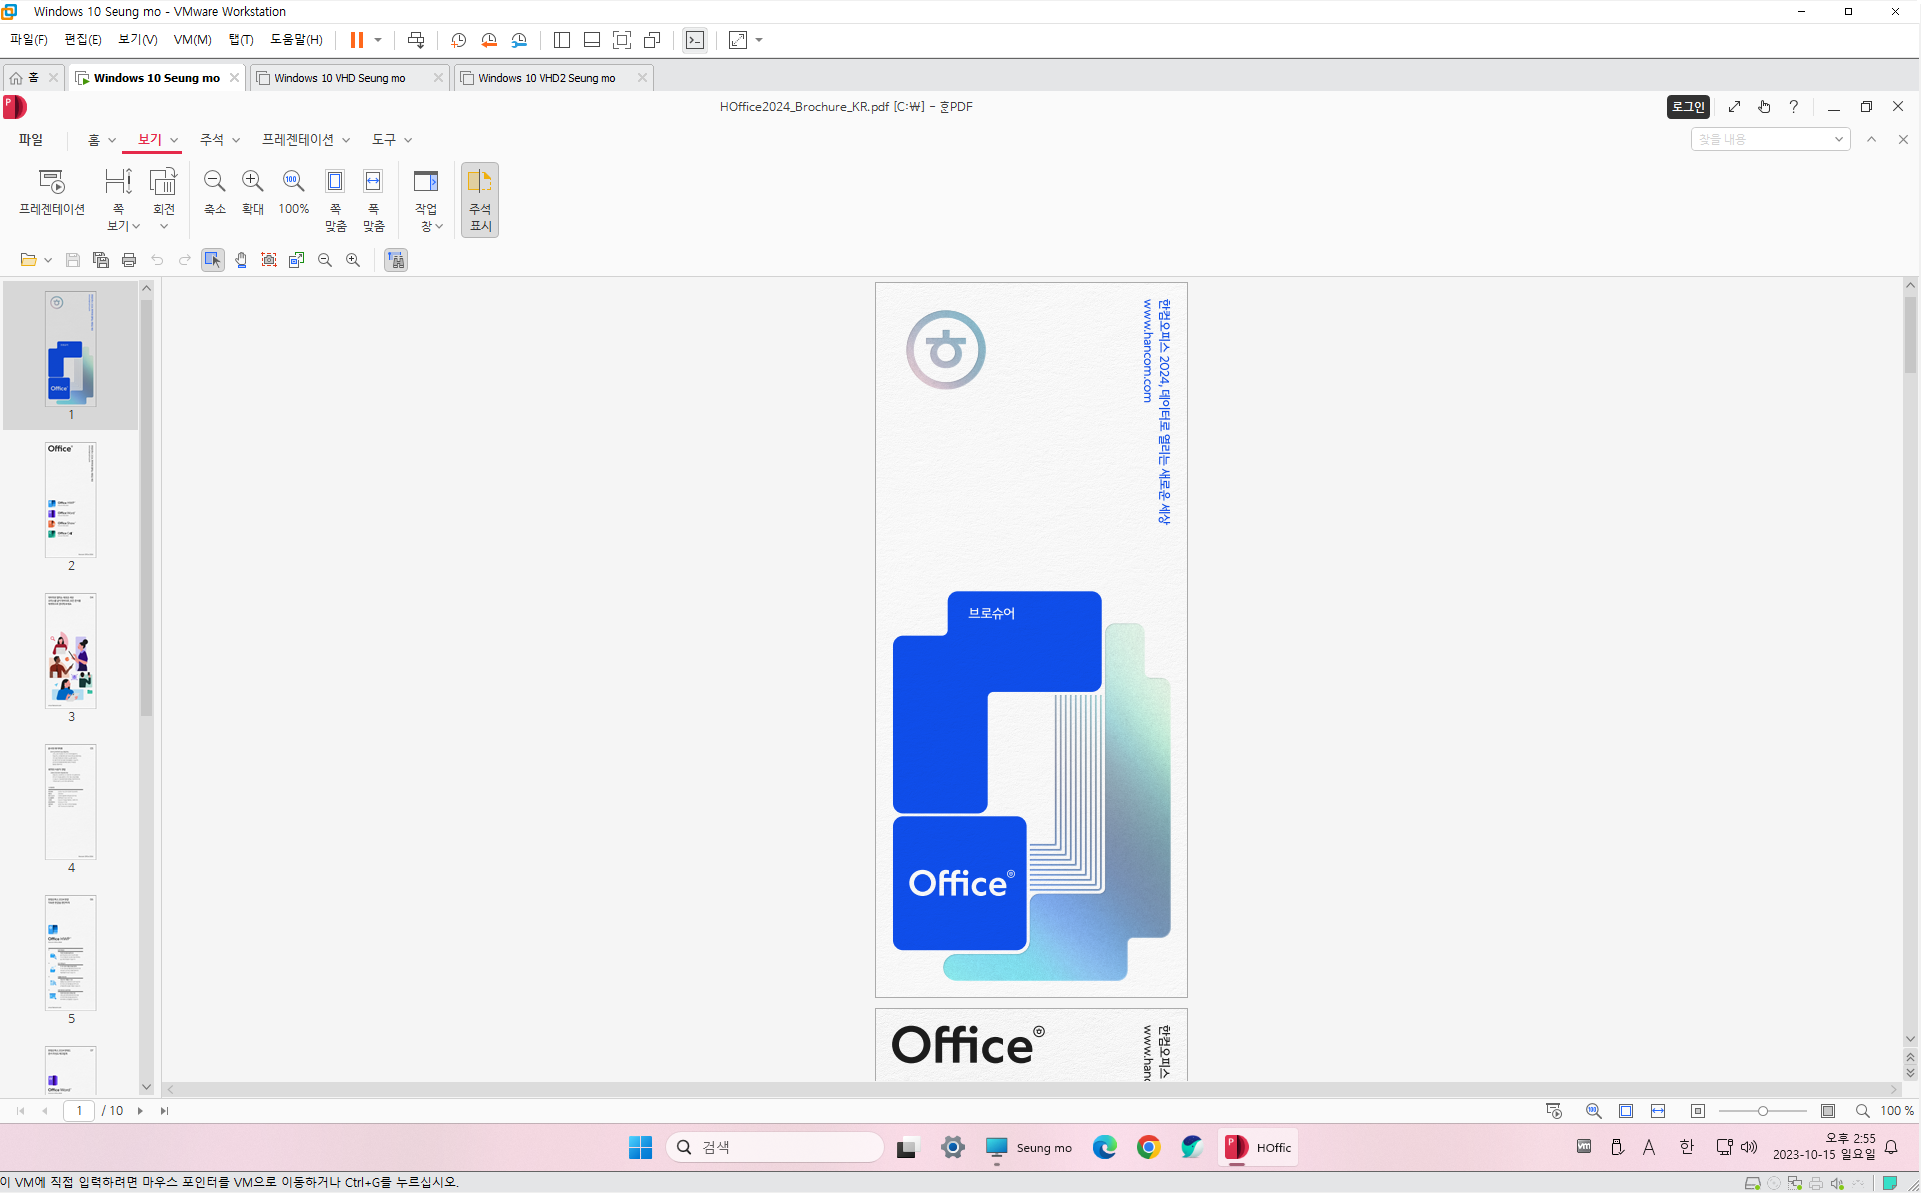Viewport: 1921px width, 1193px height.
Task: Toggle the select cursor tool
Action: [x=212, y=260]
